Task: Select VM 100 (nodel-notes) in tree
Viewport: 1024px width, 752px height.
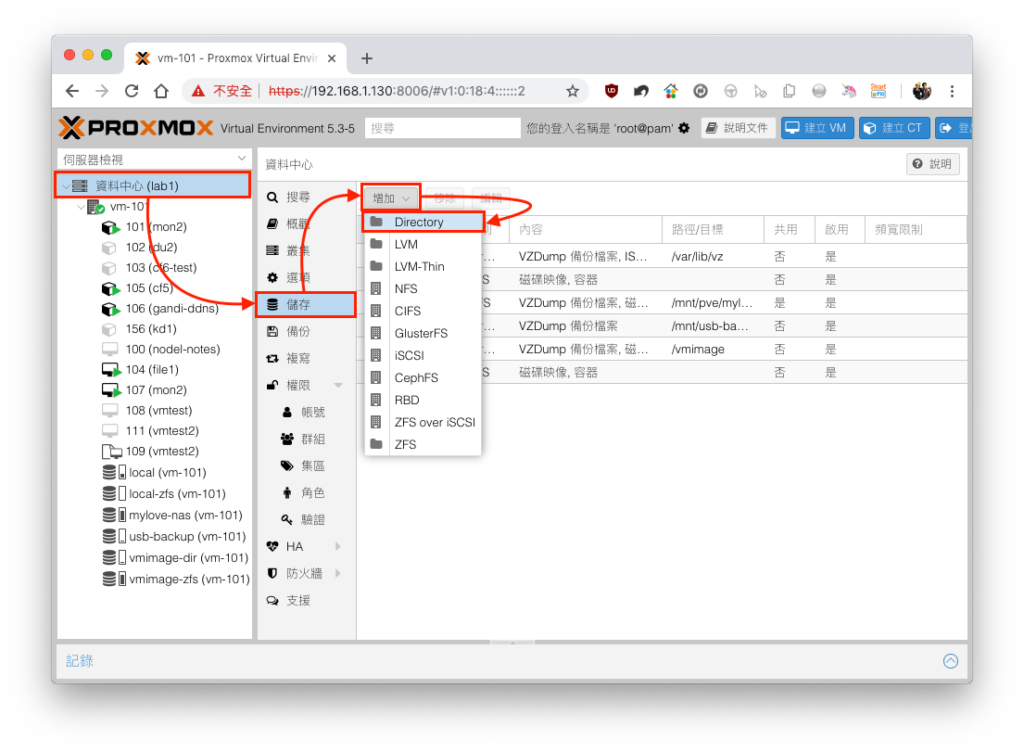Action: pos(172,349)
